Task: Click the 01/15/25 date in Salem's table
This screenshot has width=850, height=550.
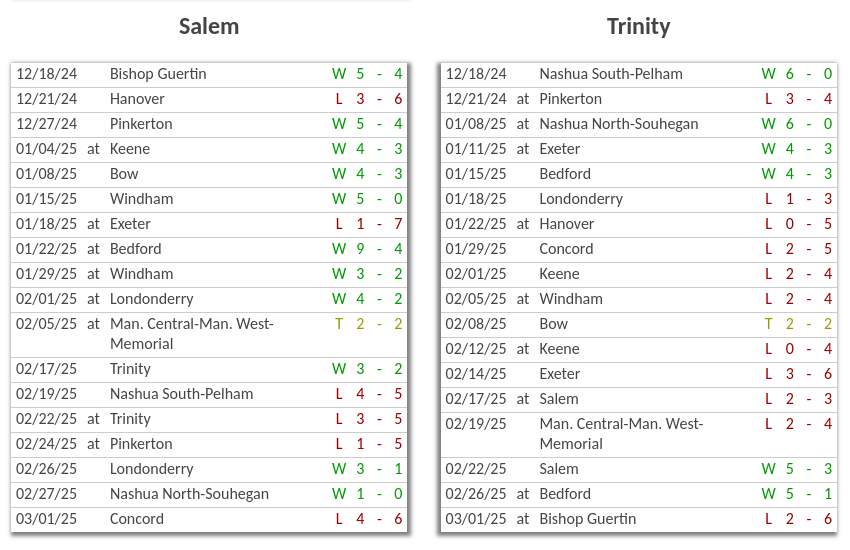Action: click(x=47, y=199)
